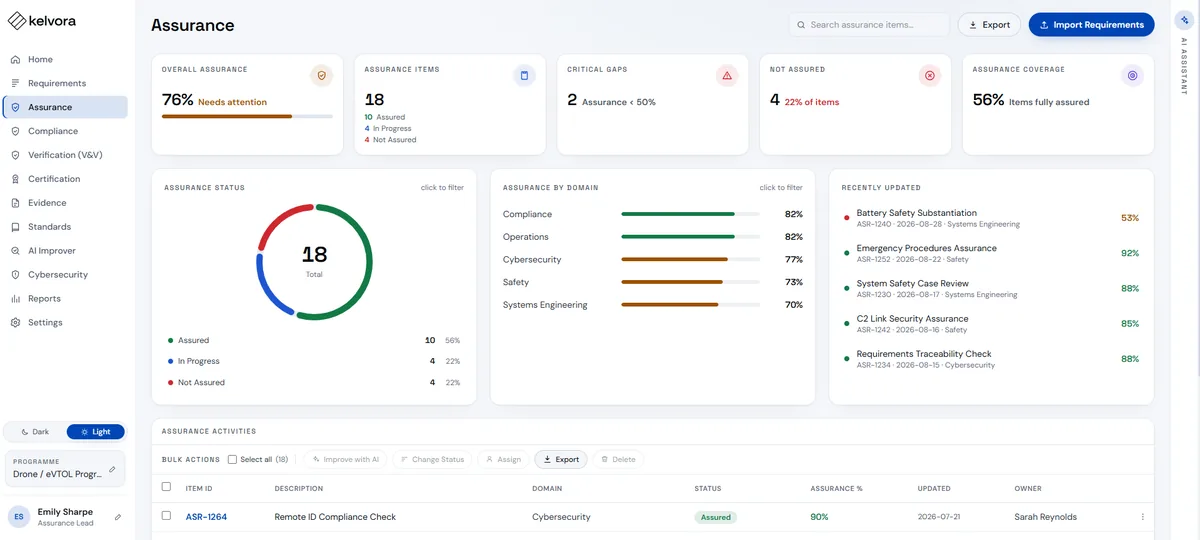
Task: Click the Delete bulk action
Action: click(x=618, y=459)
